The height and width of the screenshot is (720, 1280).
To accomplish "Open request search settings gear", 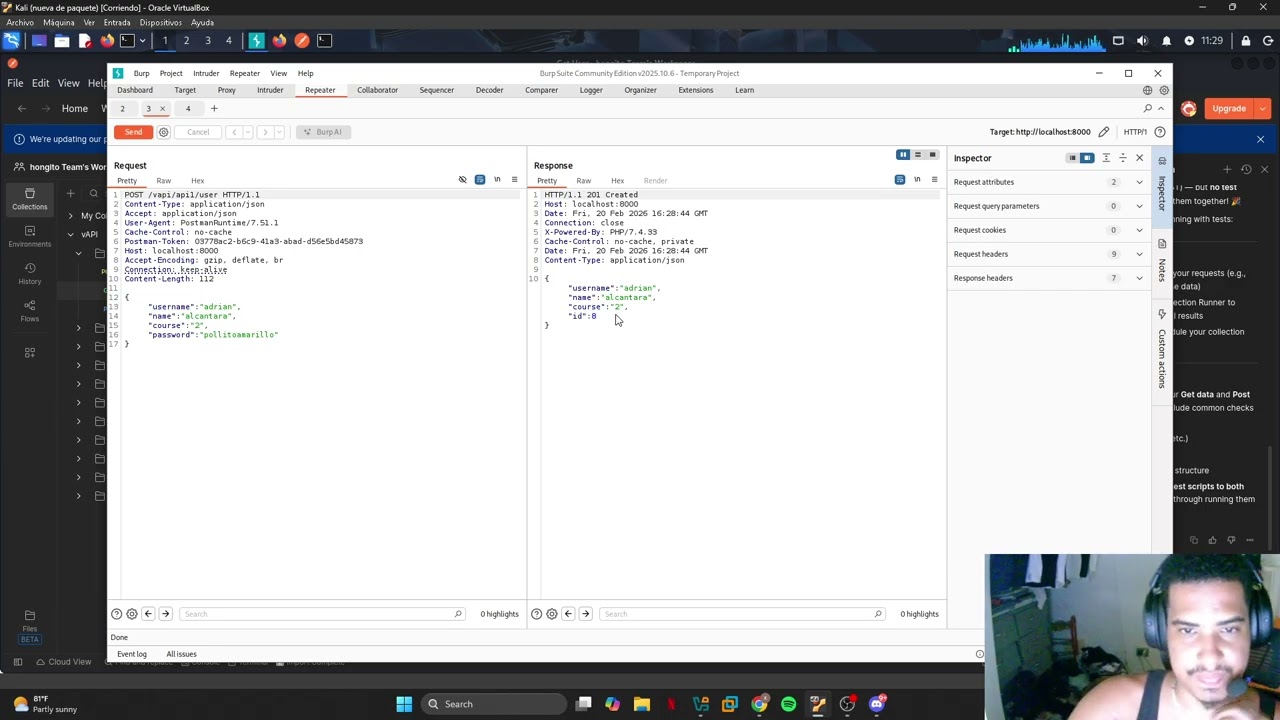I will click(x=132, y=614).
